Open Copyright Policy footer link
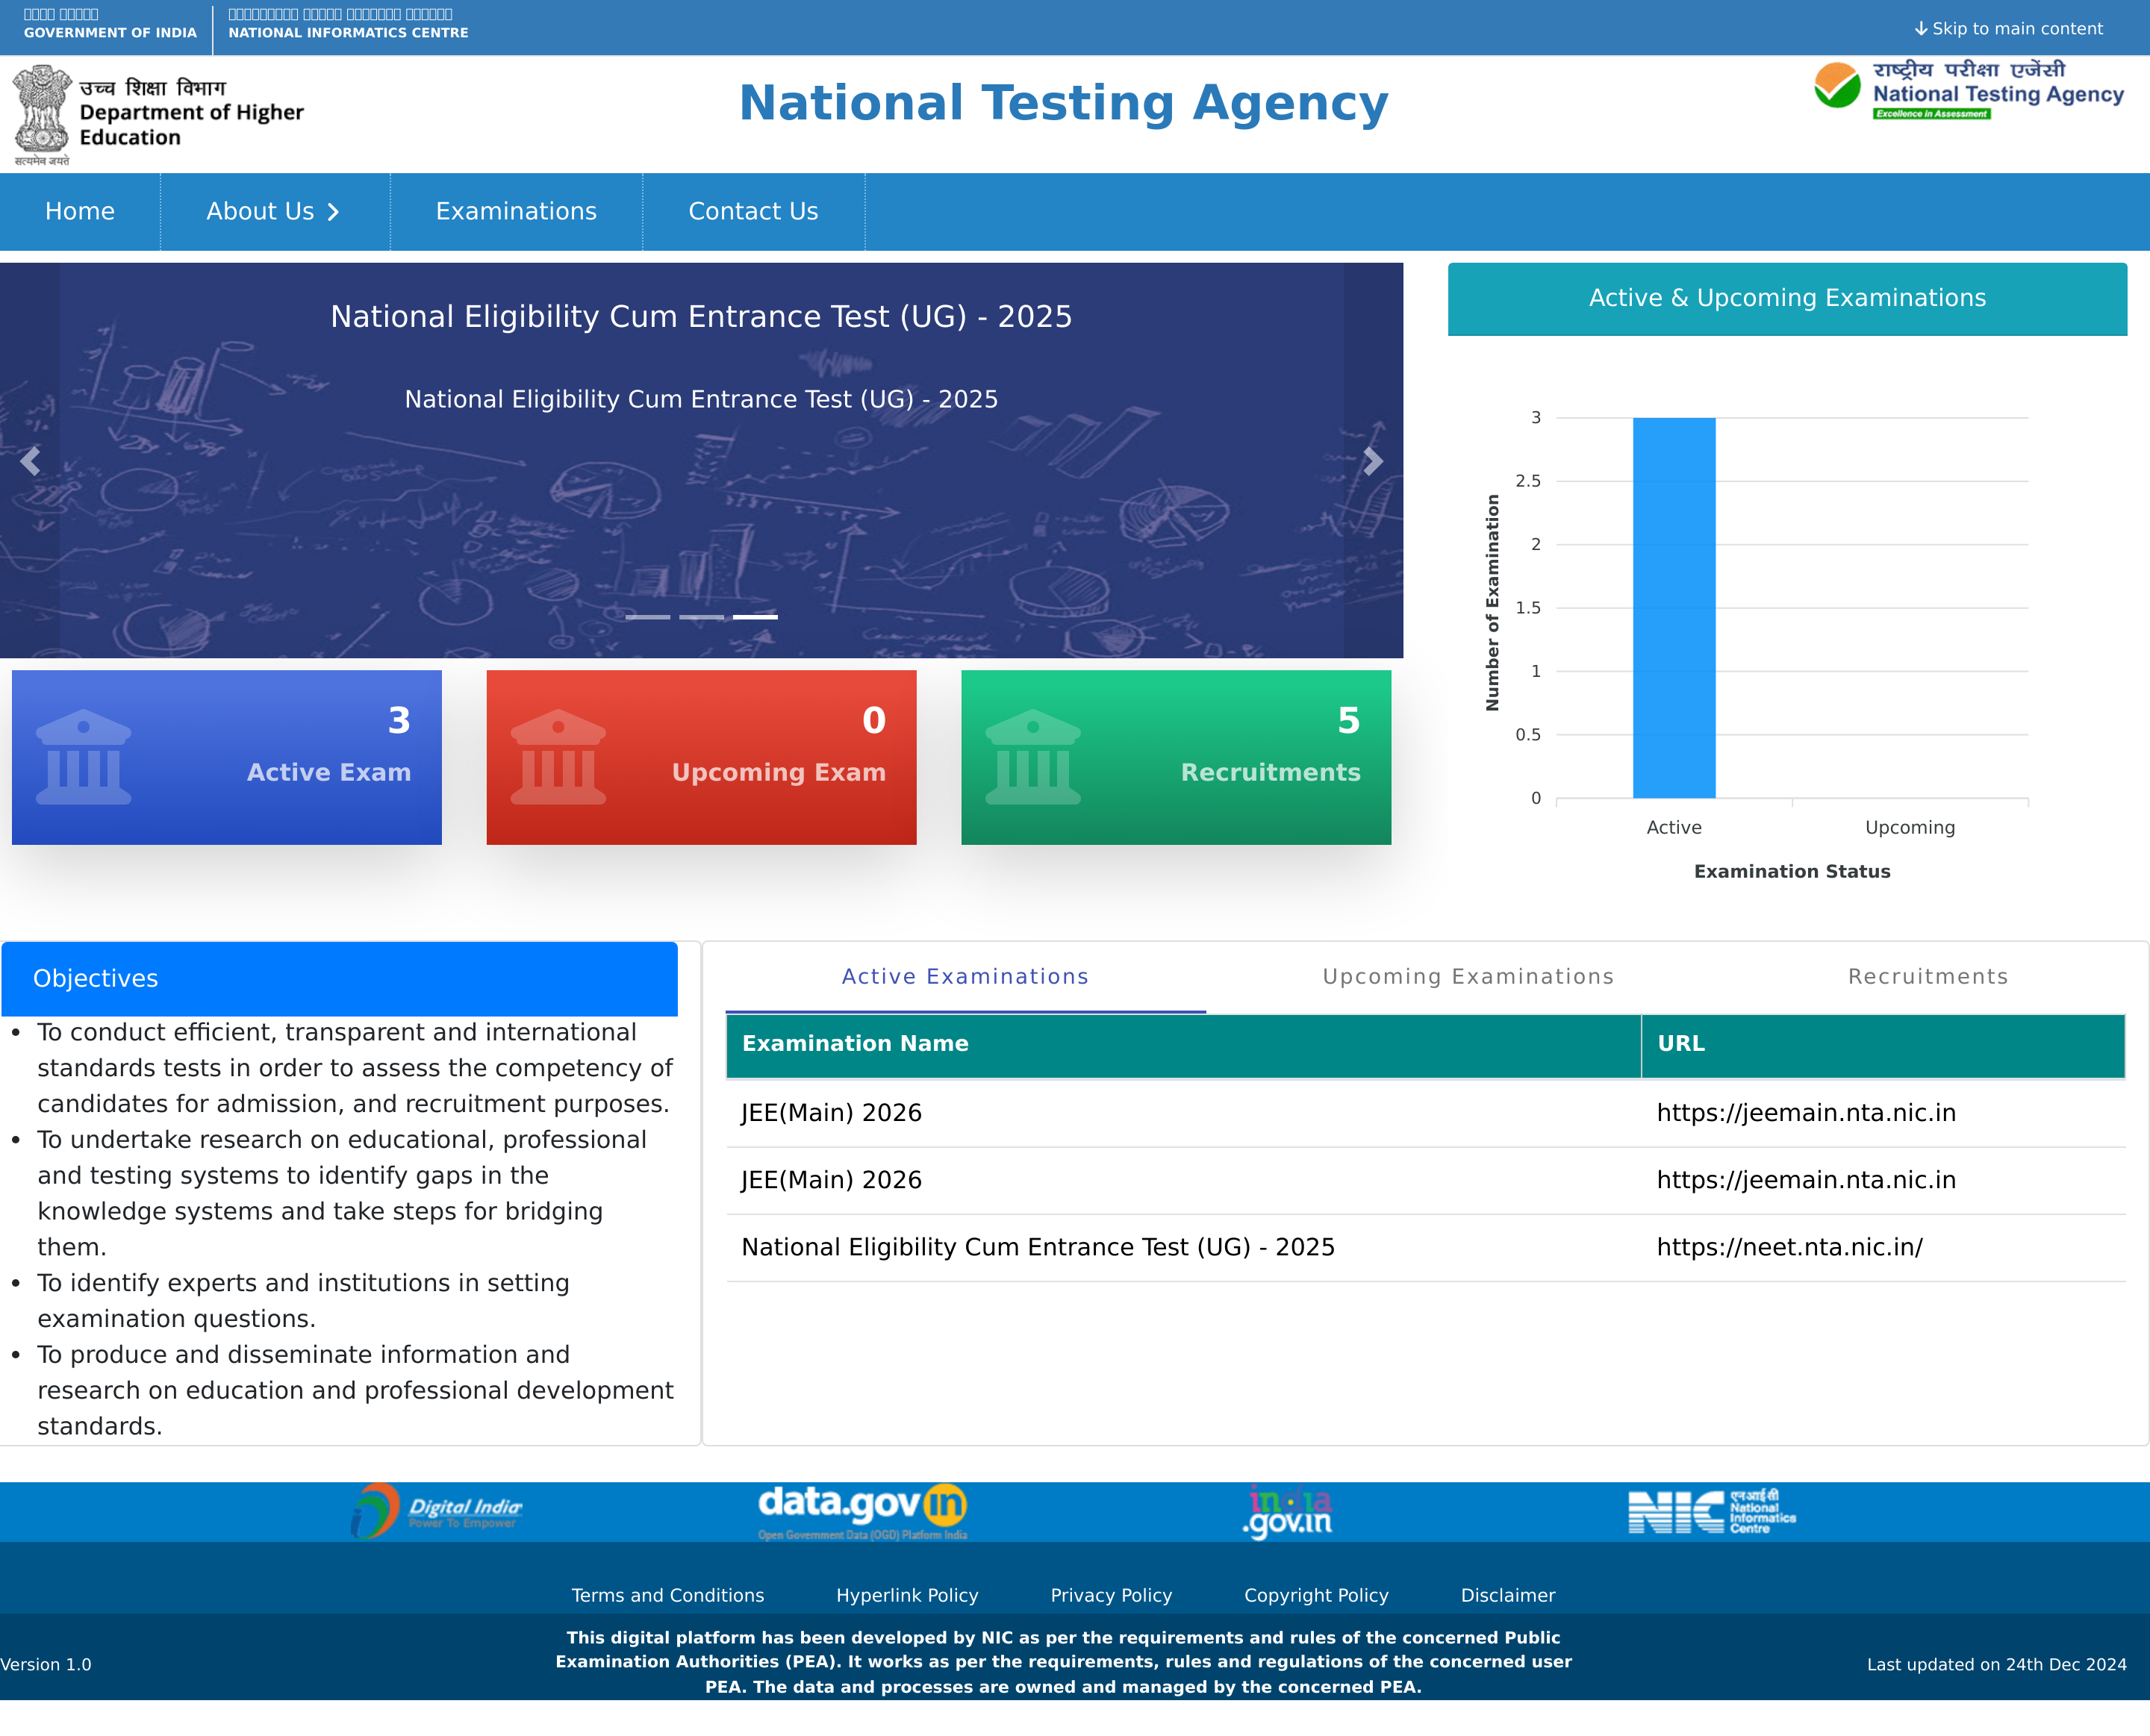The height and width of the screenshot is (1736, 2150). tap(1316, 1596)
